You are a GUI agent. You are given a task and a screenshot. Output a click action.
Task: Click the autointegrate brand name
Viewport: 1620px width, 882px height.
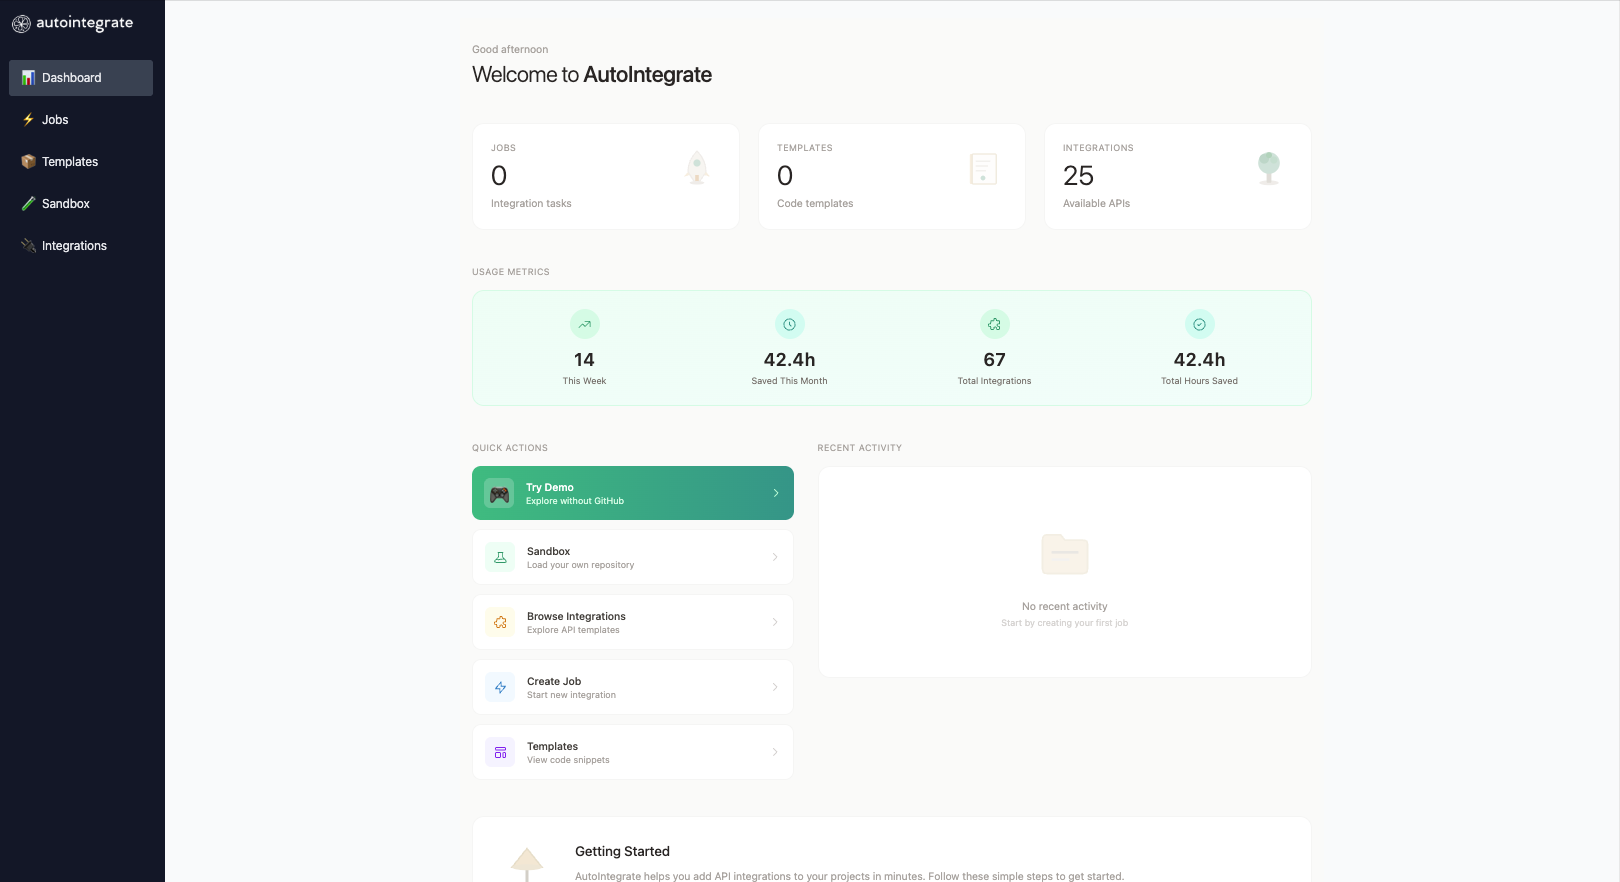(84, 23)
